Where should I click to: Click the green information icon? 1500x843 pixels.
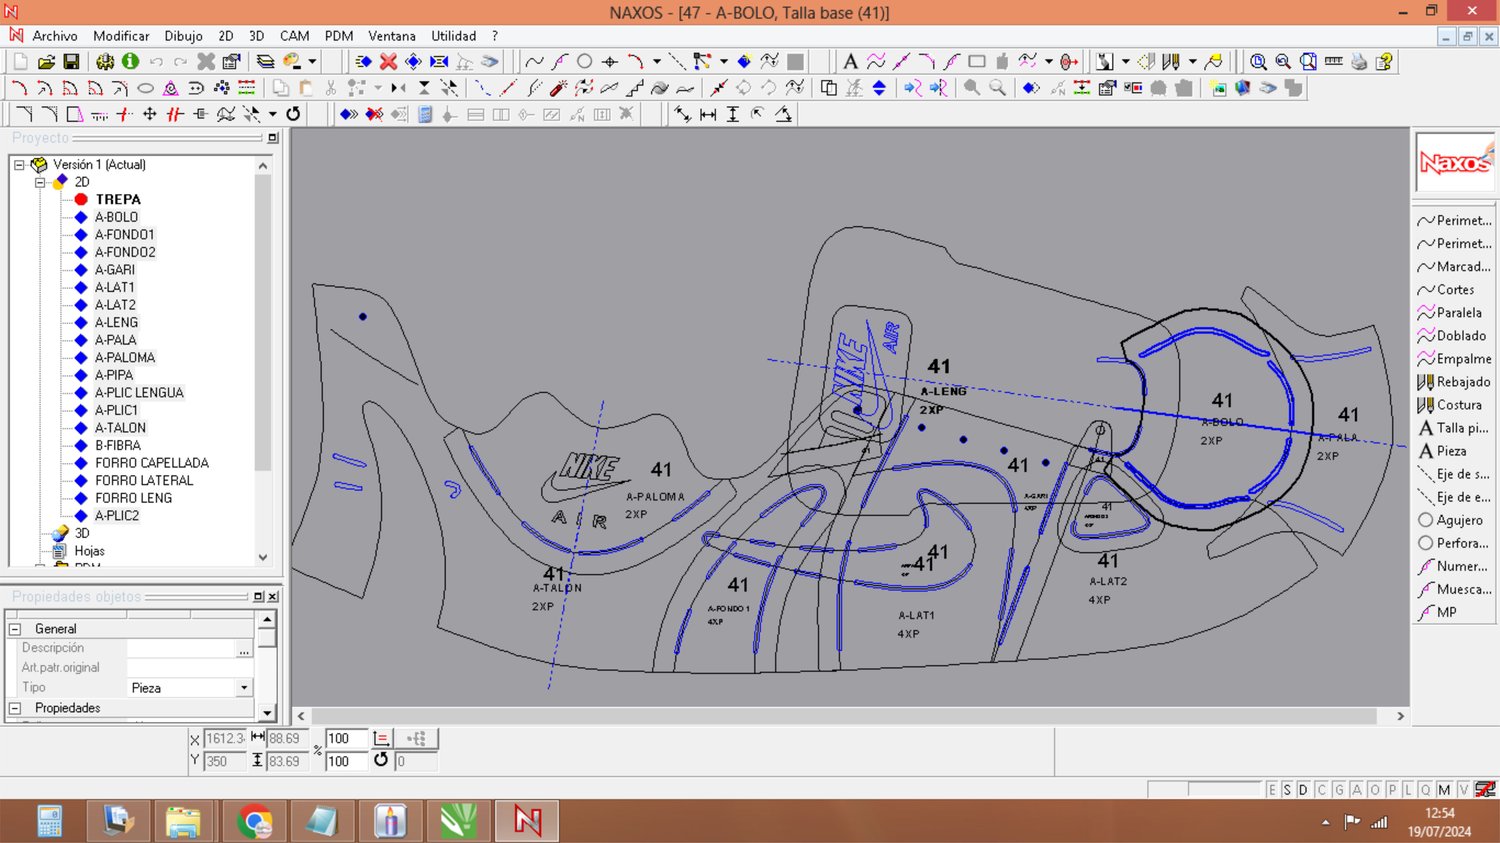tap(130, 62)
